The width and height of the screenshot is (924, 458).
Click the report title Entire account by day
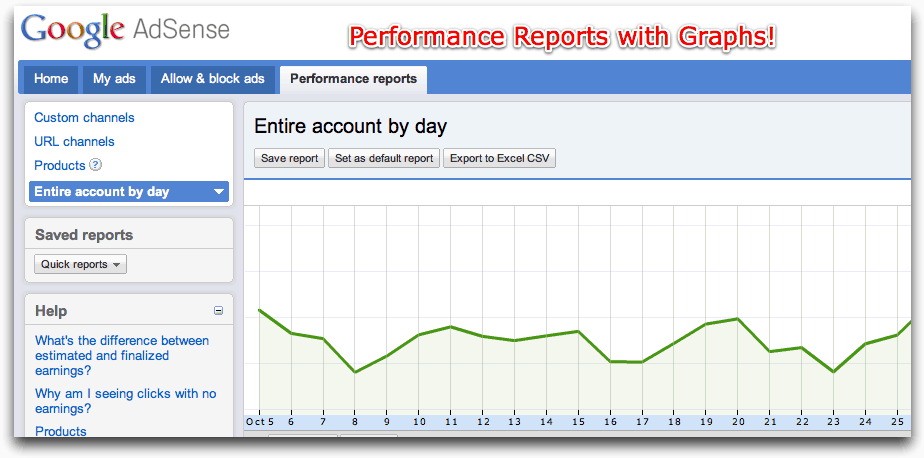tap(351, 126)
